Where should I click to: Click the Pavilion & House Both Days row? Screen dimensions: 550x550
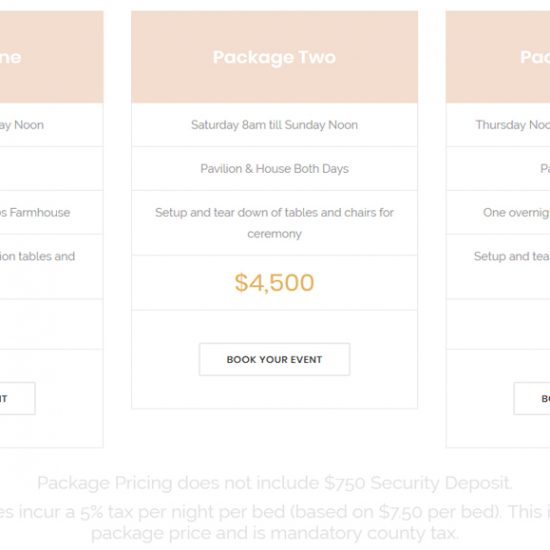tap(274, 169)
